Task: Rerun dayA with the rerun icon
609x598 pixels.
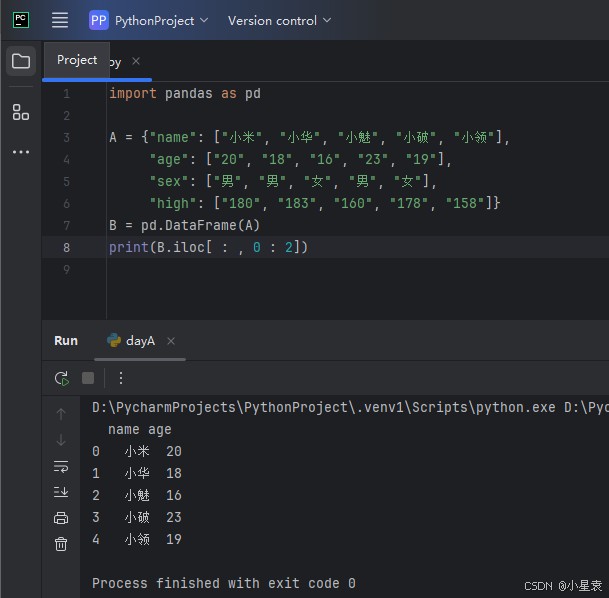Action: tap(61, 378)
